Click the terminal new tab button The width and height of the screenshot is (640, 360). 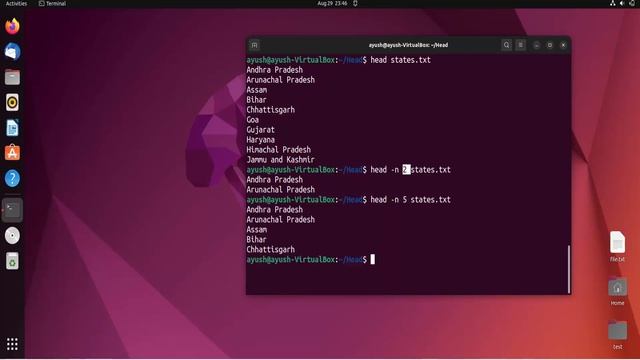click(254, 45)
